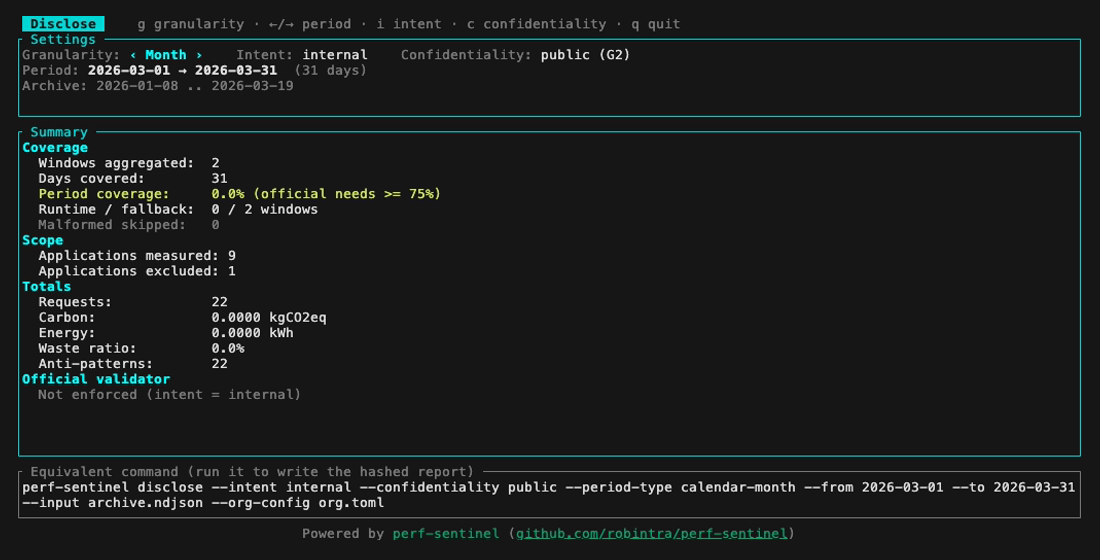Click the green perf-sentinel name in footer

446,533
